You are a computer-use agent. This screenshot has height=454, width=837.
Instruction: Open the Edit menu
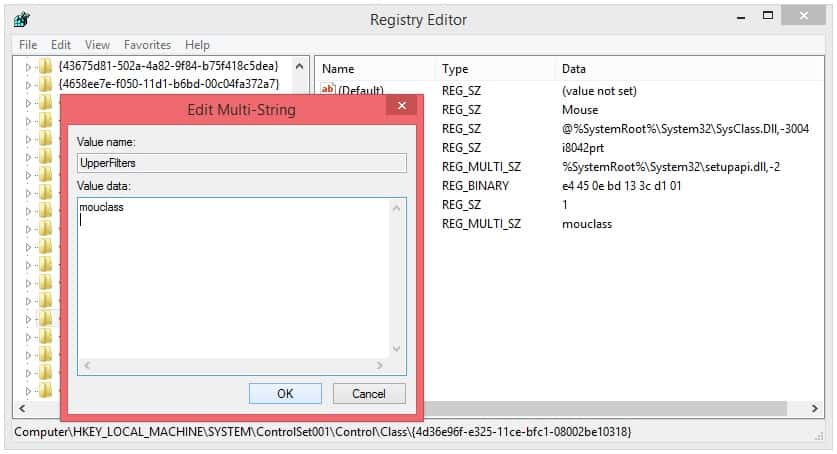(x=61, y=45)
